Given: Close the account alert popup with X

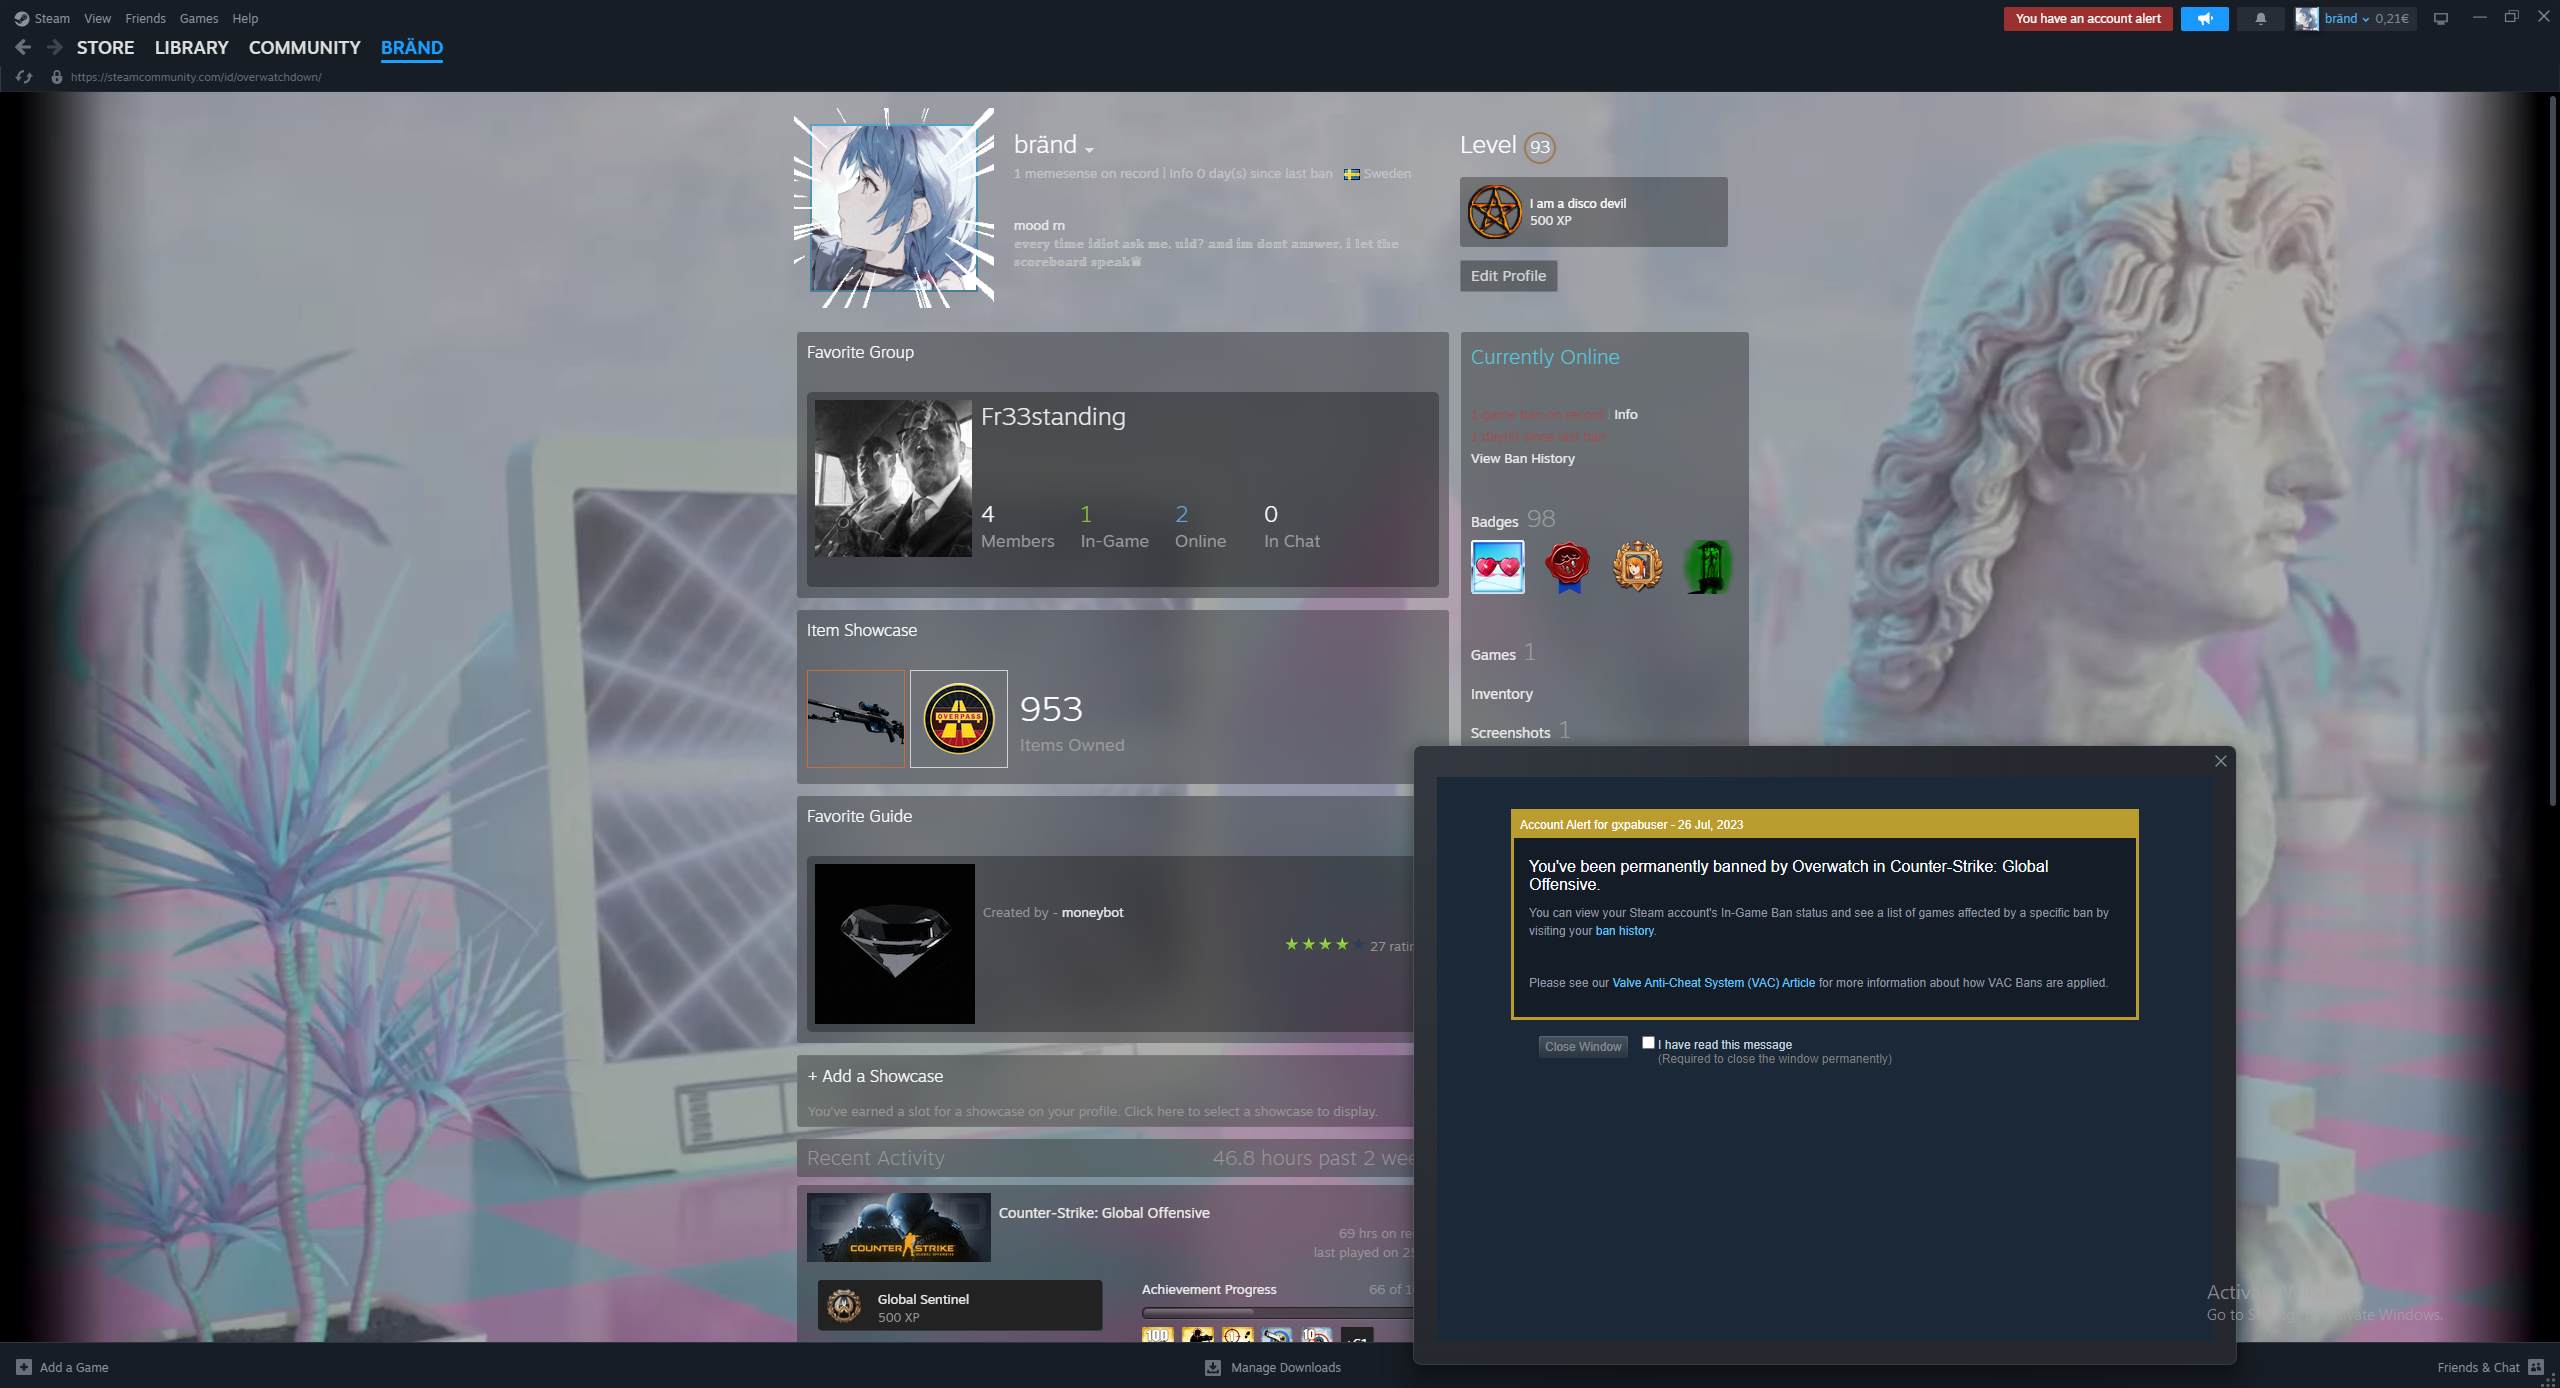Looking at the screenshot, I should 2220,761.
